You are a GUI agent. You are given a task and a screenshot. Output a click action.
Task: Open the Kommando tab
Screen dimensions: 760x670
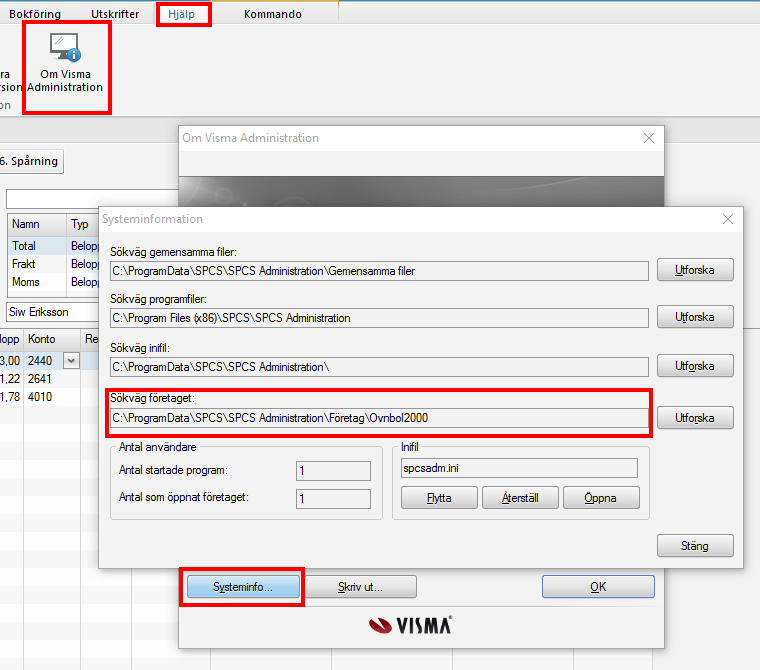pyautogui.click(x=272, y=14)
